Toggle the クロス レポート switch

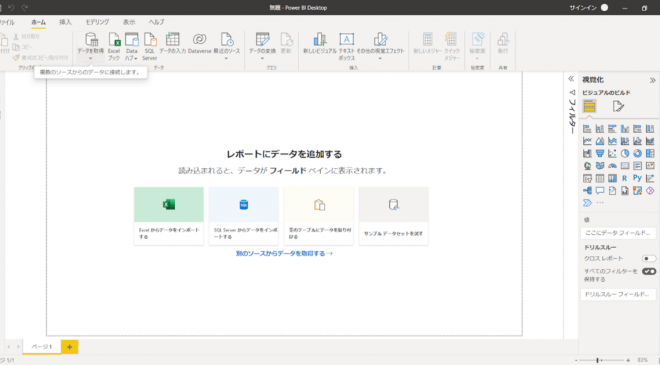coord(649,258)
